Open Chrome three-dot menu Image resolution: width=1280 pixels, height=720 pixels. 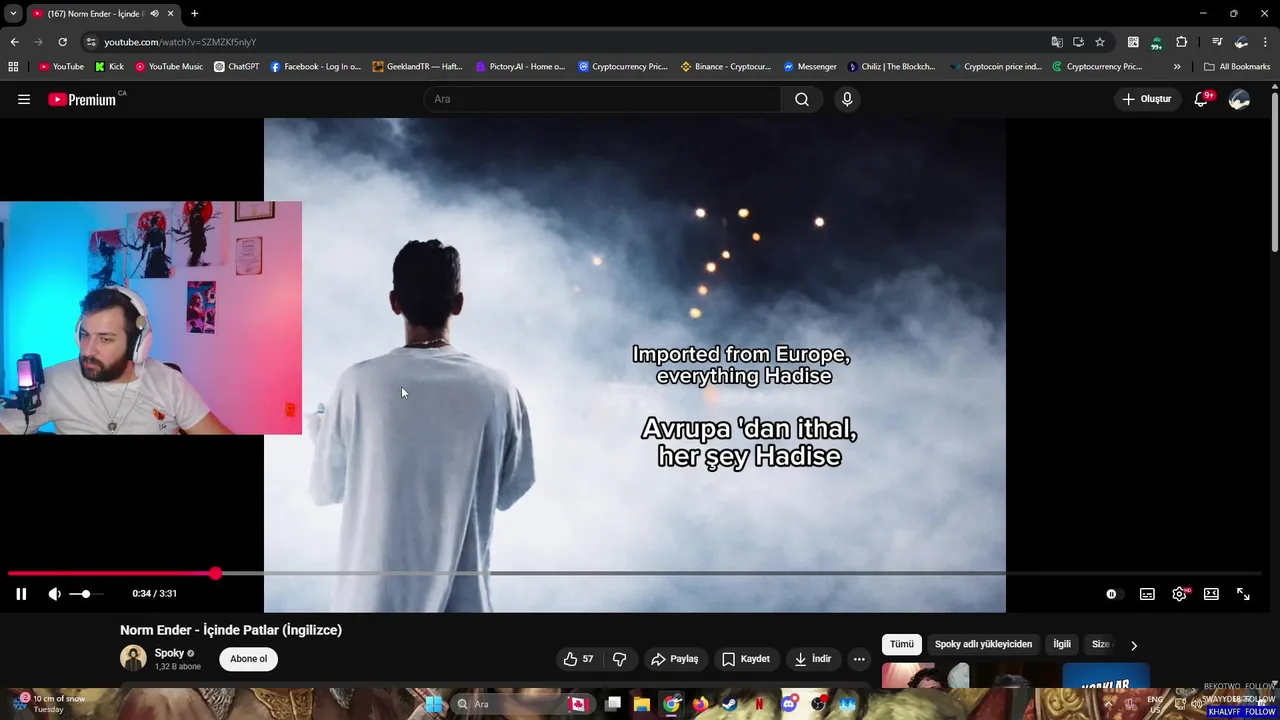pyautogui.click(x=1265, y=42)
